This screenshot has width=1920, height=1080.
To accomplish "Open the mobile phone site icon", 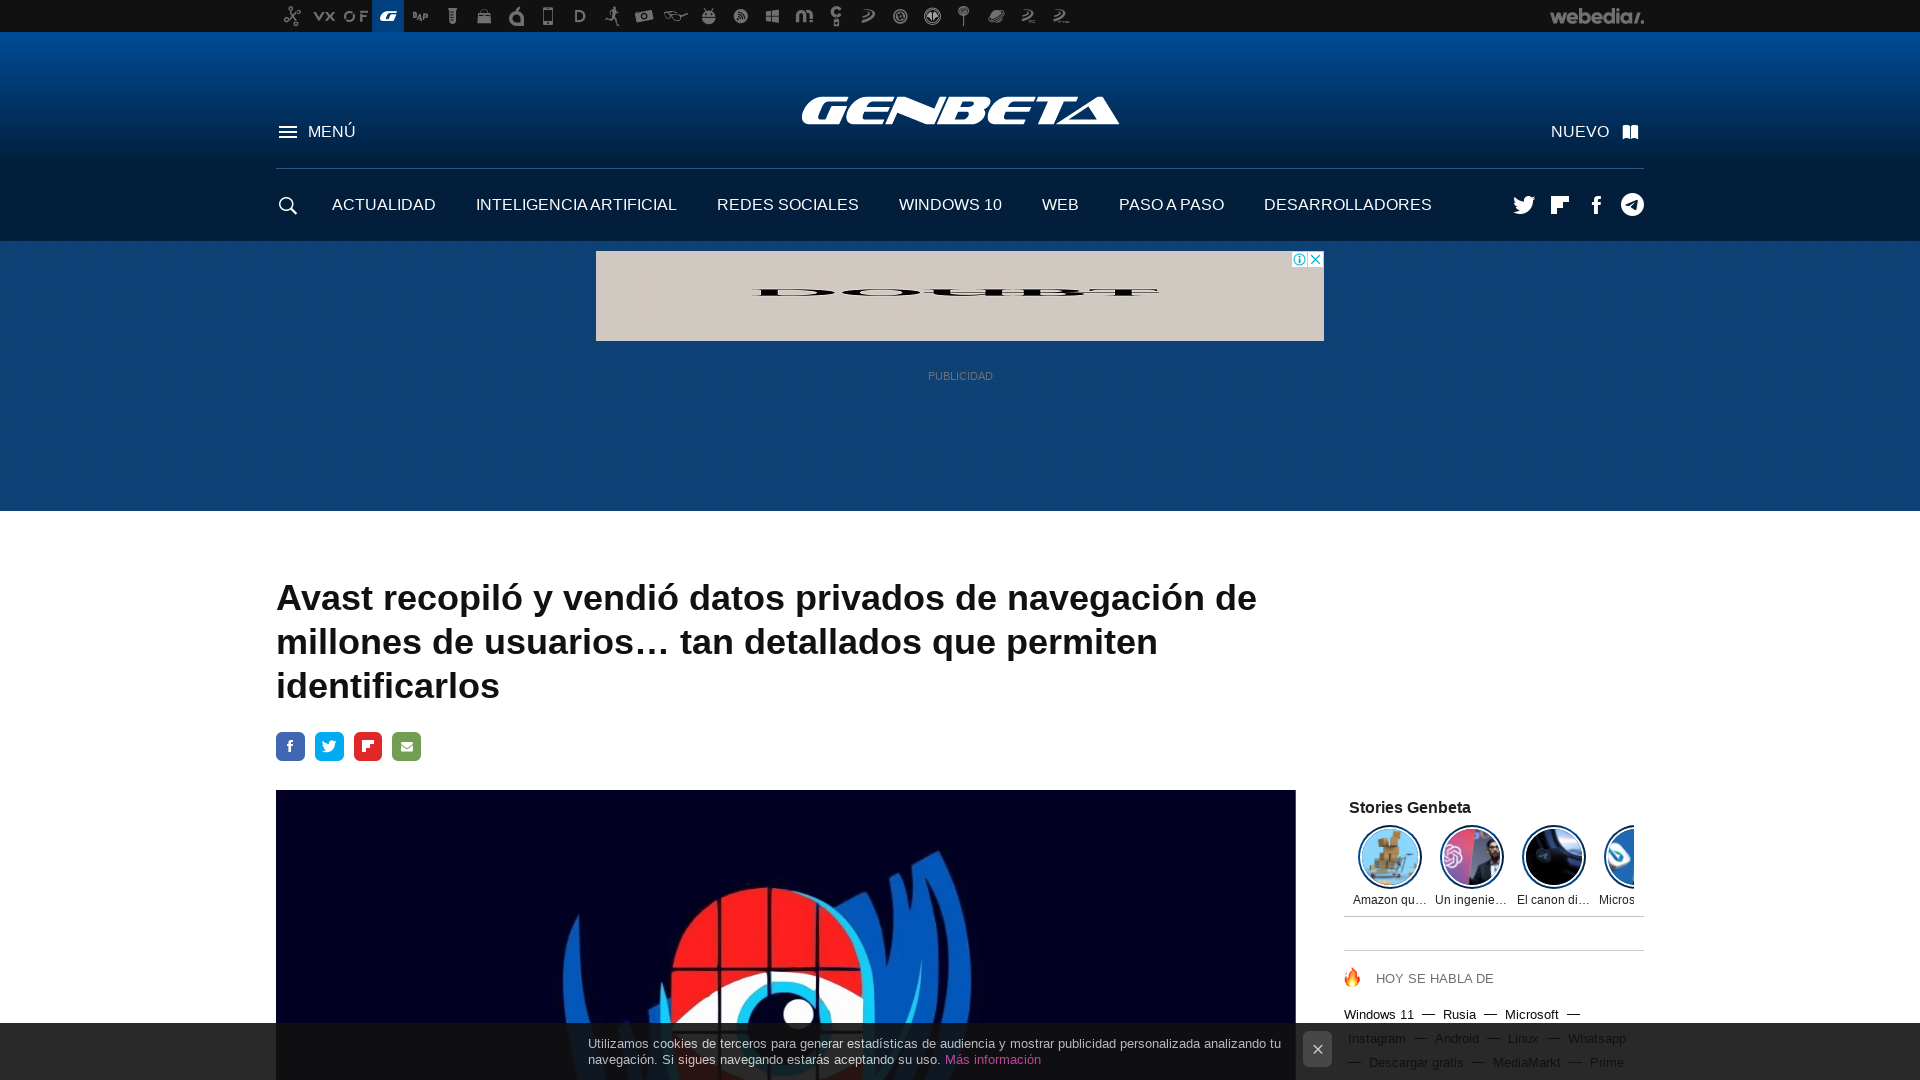I will click(x=548, y=16).
